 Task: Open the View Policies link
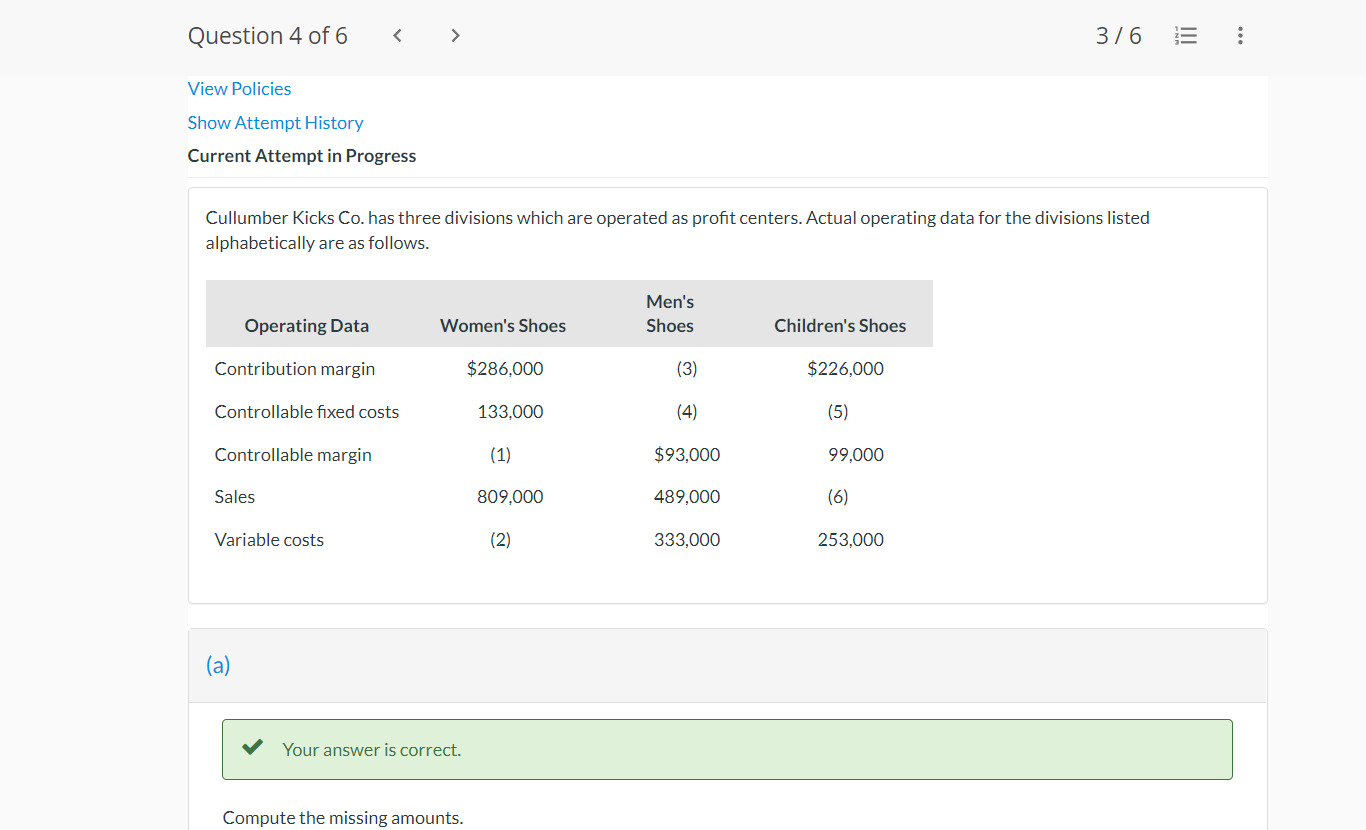point(239,89)
